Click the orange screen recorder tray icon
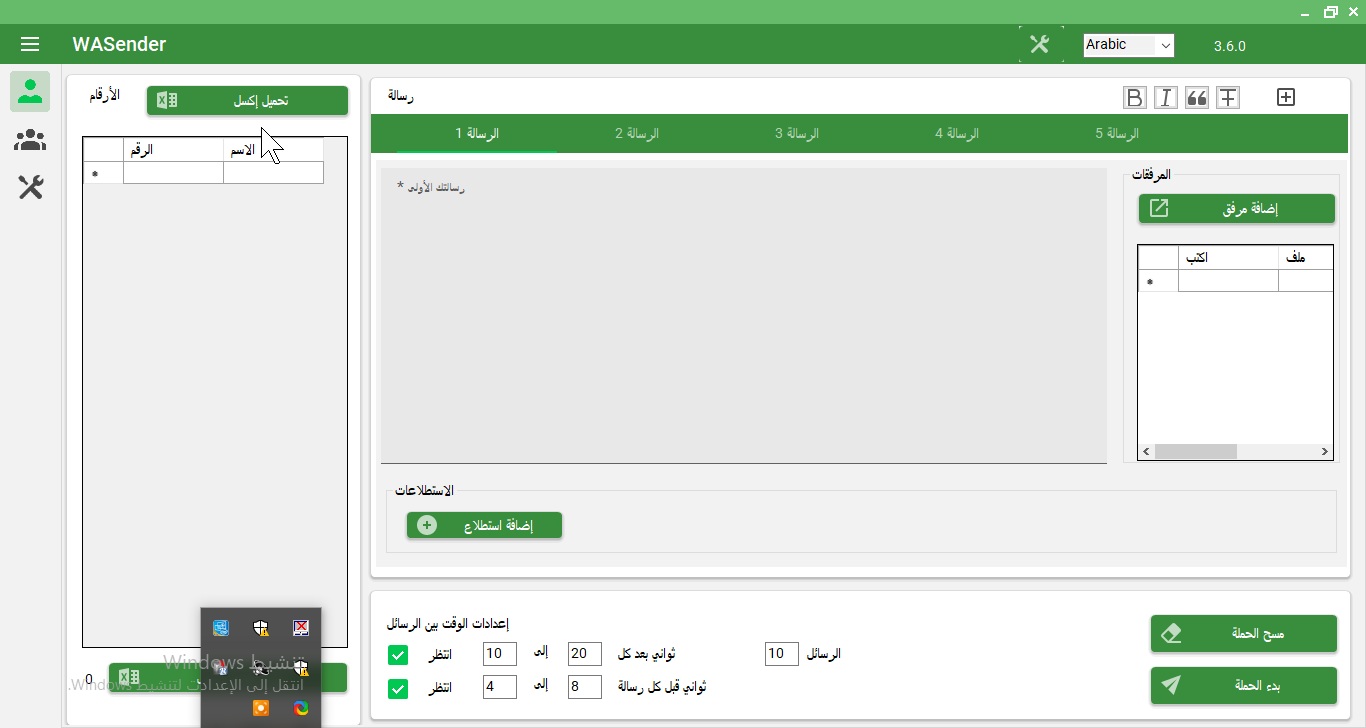 click(261, 708)
